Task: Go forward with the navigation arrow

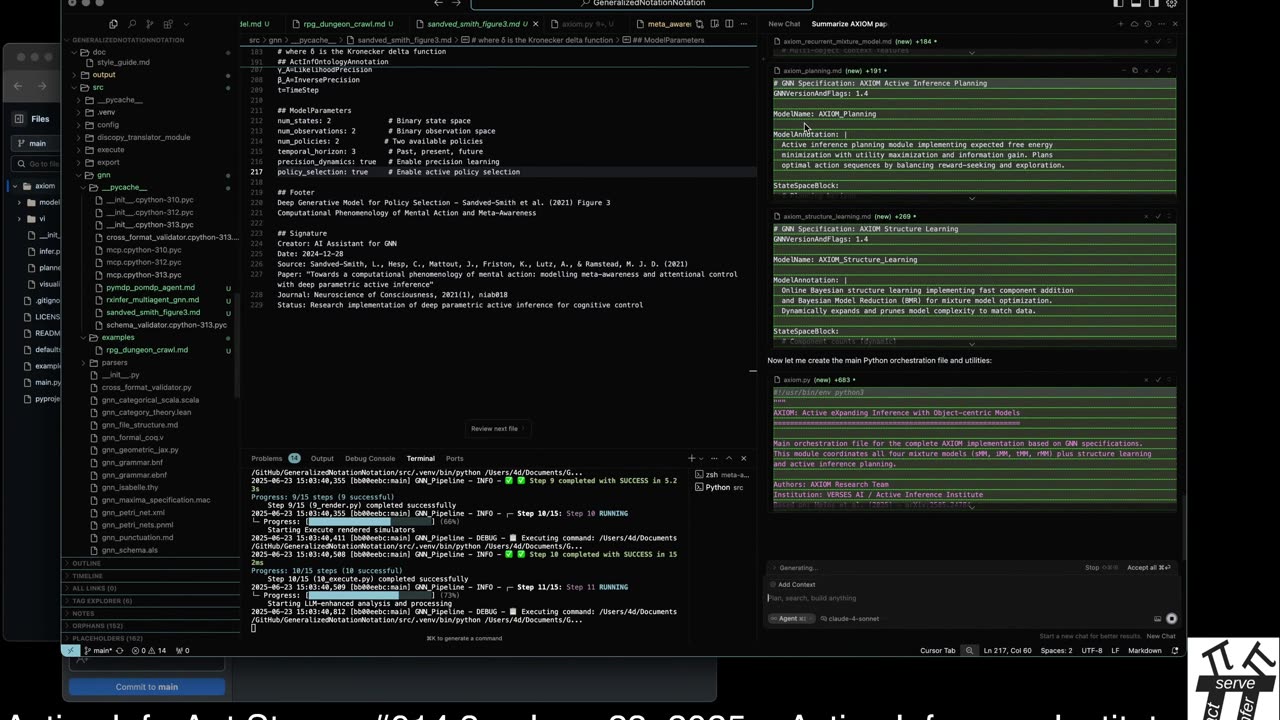Action: coord(458,3)
